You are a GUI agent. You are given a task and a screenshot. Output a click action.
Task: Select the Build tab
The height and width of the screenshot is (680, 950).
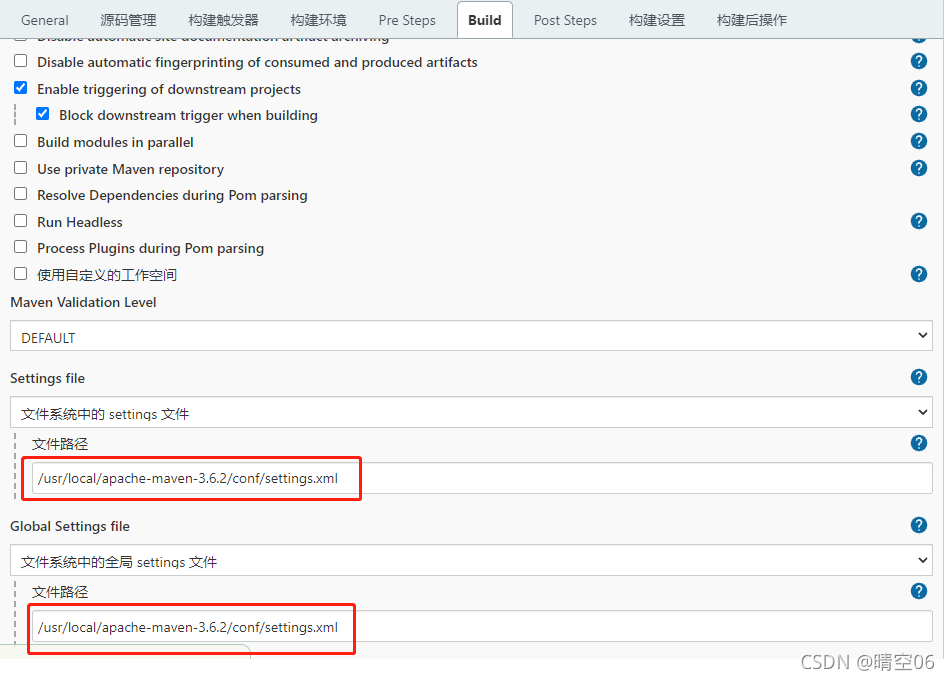485,20
